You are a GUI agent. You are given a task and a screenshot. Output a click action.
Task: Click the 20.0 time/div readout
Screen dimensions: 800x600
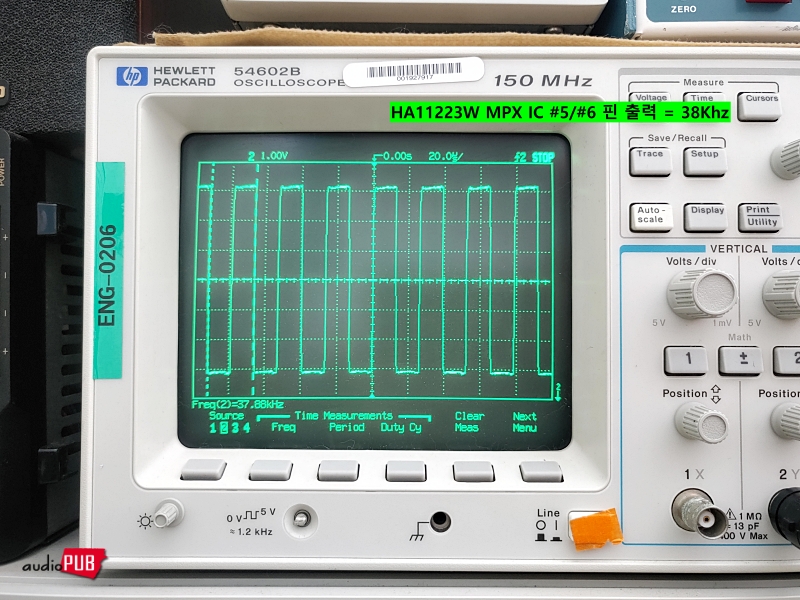tap(445, 156)
